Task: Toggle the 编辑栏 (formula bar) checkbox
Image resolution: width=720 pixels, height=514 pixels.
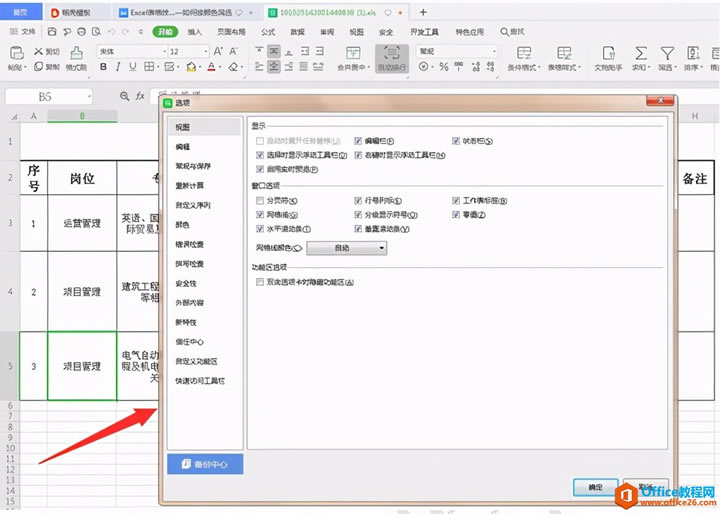Action: tap(358, 141)
